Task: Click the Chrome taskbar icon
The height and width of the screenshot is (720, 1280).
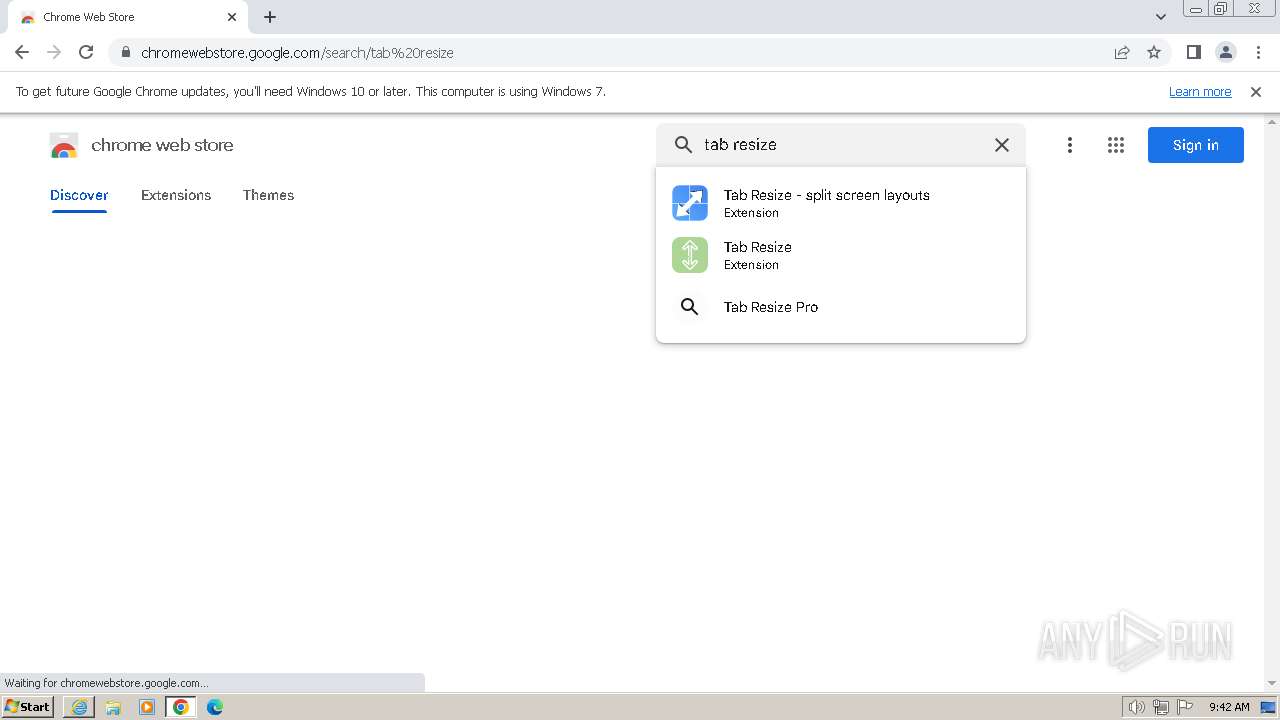Action: (181, 707)
